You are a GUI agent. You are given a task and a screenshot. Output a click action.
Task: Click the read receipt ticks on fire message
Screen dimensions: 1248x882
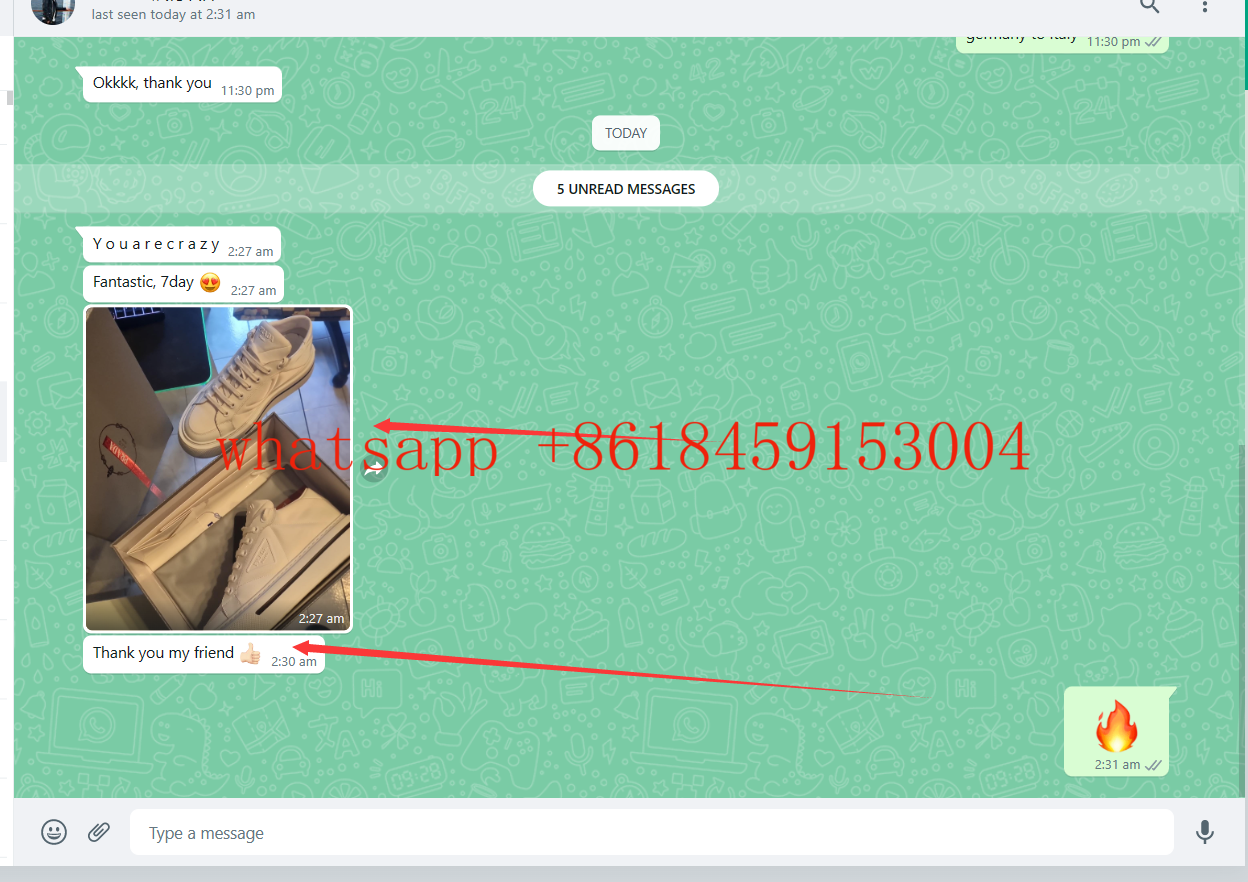click(1153, 765)
